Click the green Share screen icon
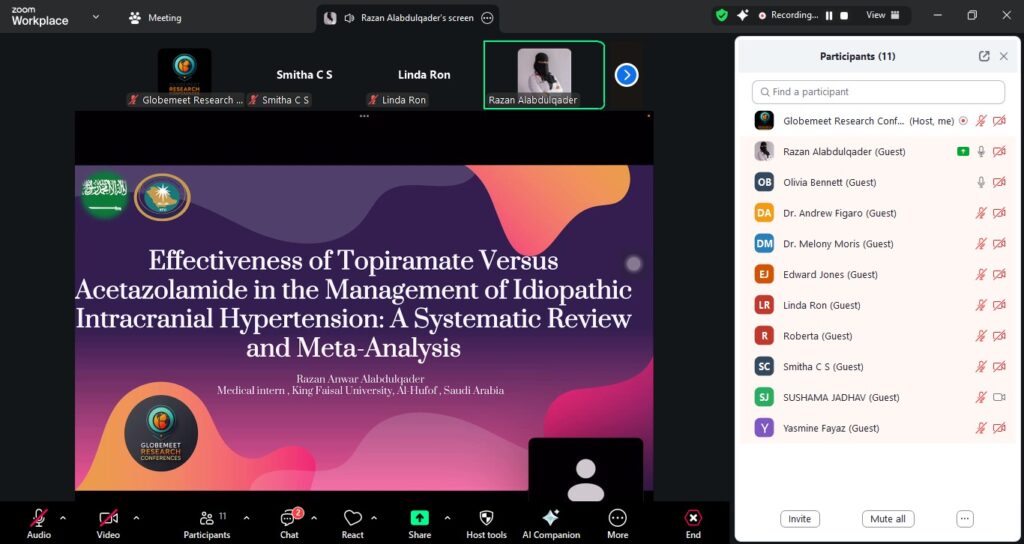Screen dimensions: 1024x544 coord(420,518)
